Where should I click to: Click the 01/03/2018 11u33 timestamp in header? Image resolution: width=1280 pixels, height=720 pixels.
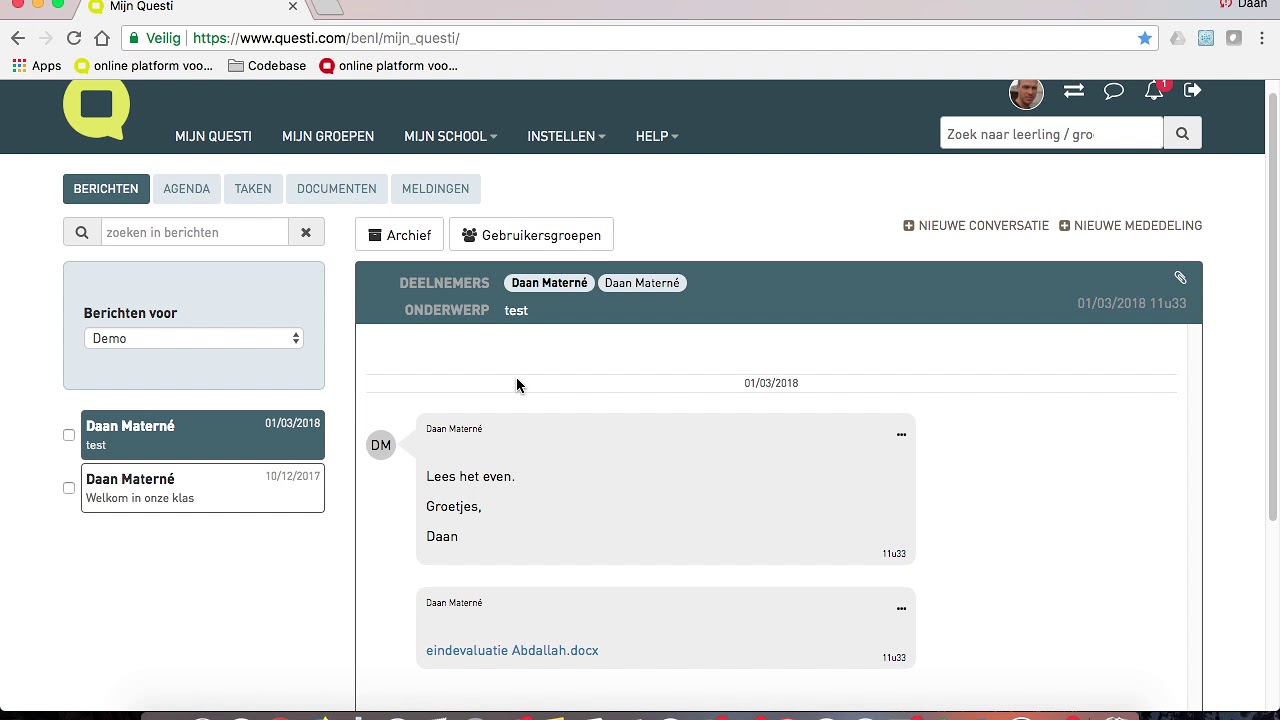1132,303
